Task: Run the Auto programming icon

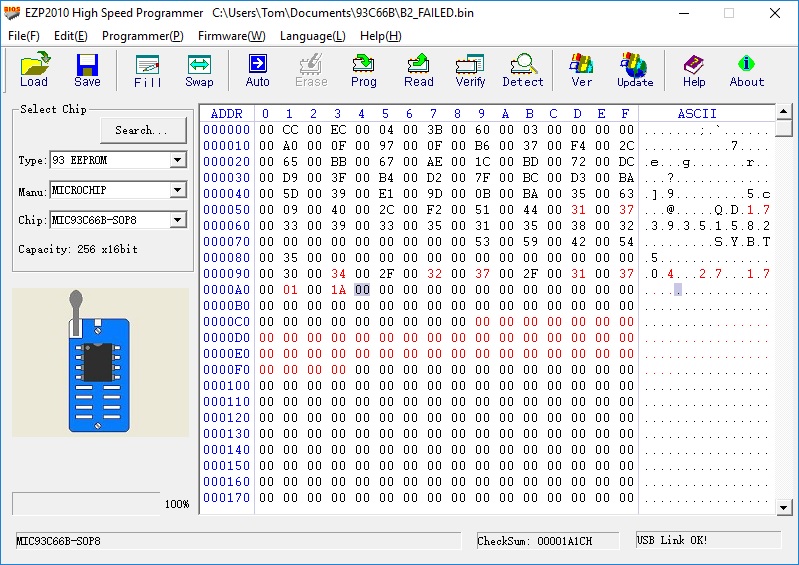Action: [x=258, y=69]
